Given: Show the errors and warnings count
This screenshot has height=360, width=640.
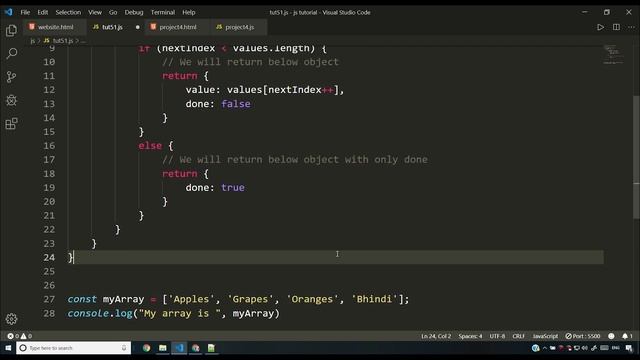Looking at the screenshot, I should (20, 336).
